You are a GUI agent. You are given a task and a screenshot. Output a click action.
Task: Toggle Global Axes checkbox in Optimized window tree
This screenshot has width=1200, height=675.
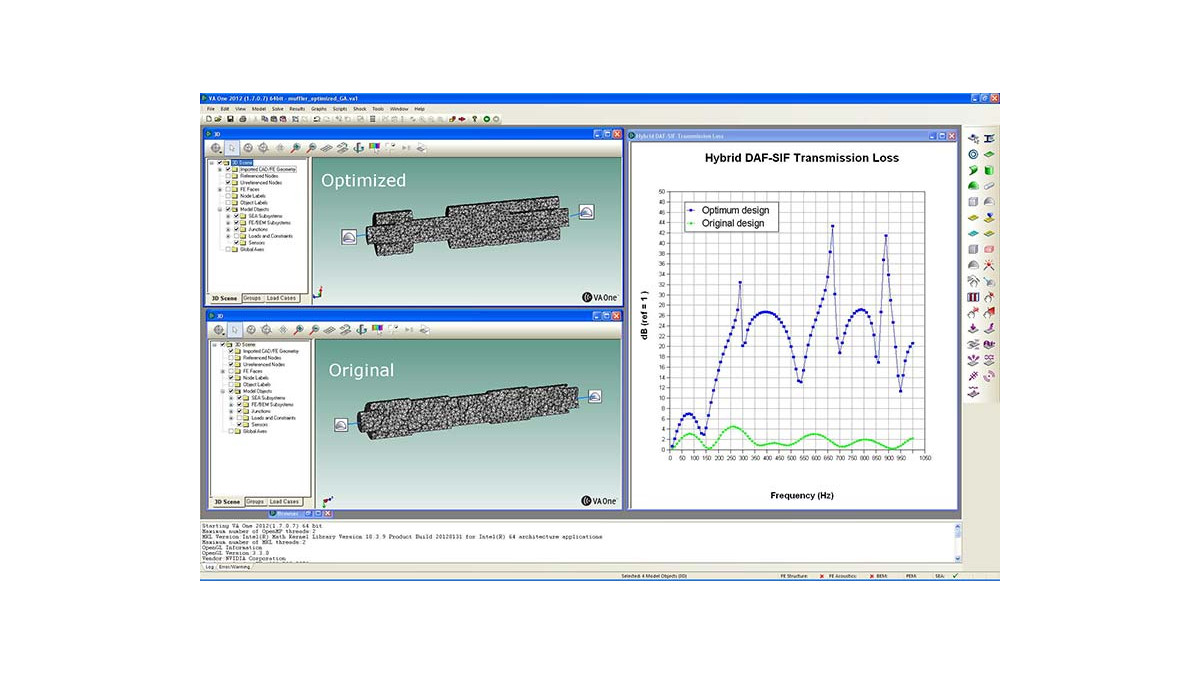pyautogui.click(x=228, y=249)
